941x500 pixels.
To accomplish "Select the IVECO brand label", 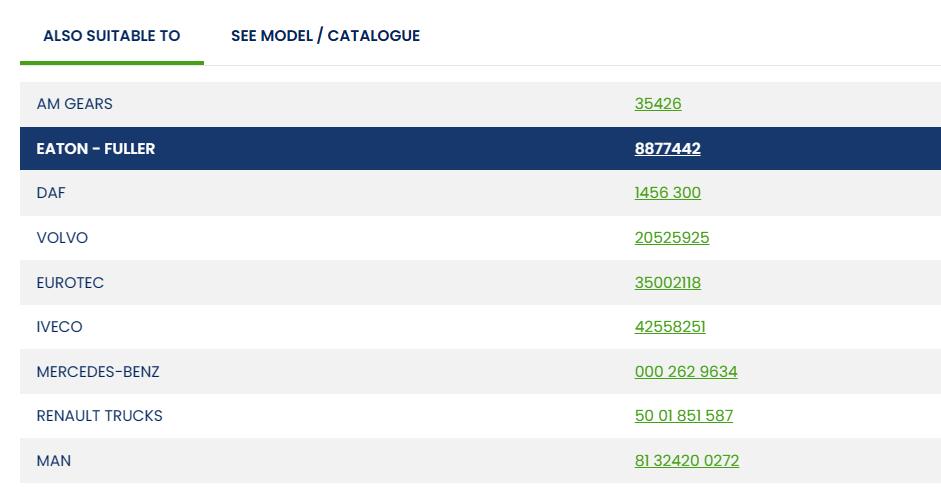I will tap(59, 327).
